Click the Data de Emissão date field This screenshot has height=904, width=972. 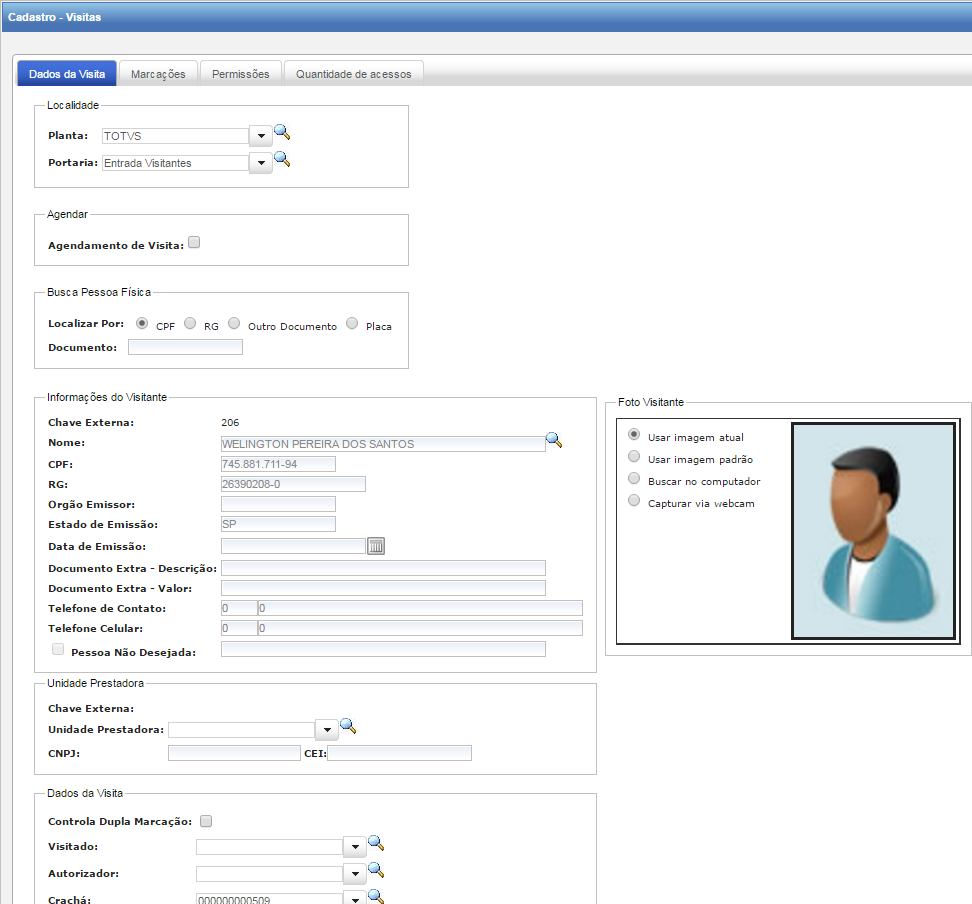(x=293, y=546)
